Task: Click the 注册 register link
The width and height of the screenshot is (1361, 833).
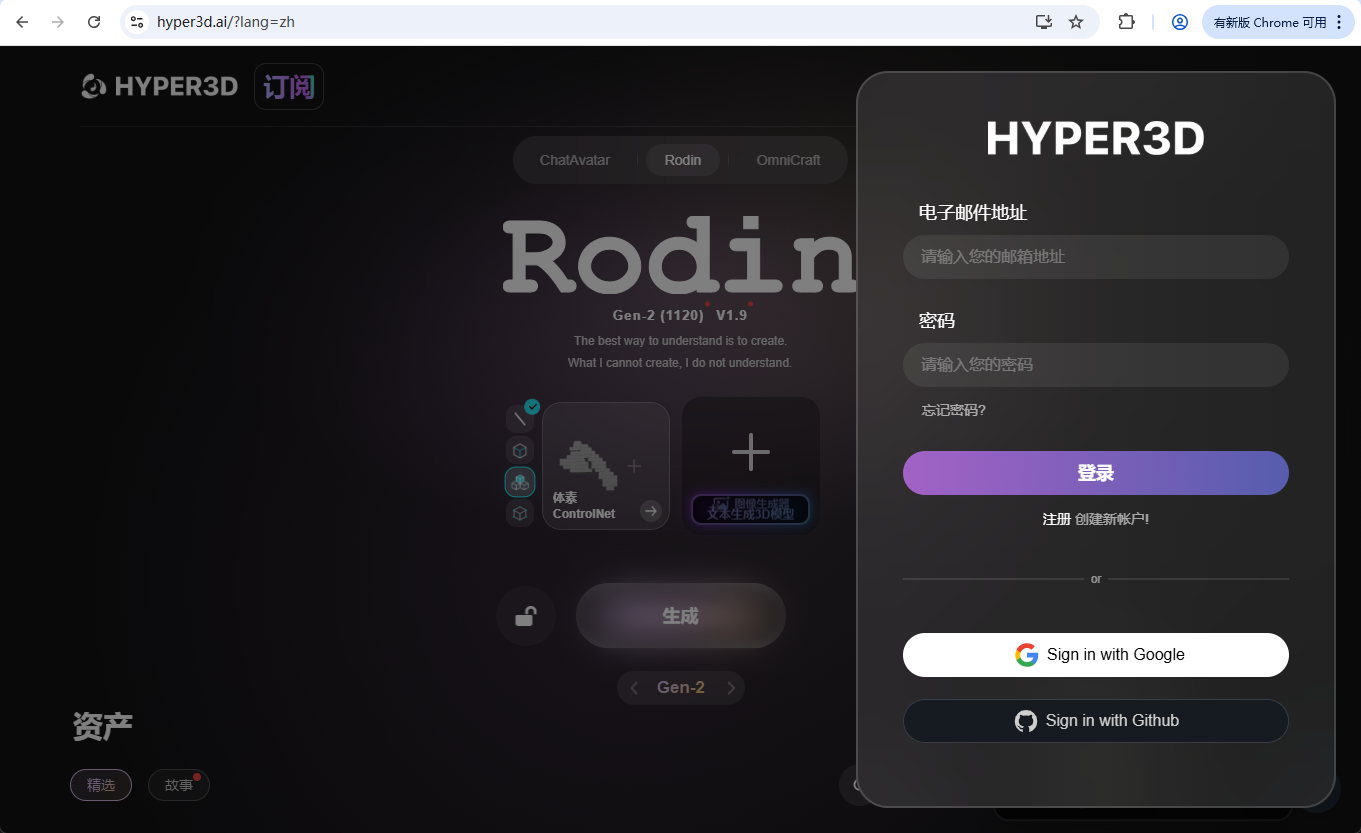Action: tap(1056, 519)
